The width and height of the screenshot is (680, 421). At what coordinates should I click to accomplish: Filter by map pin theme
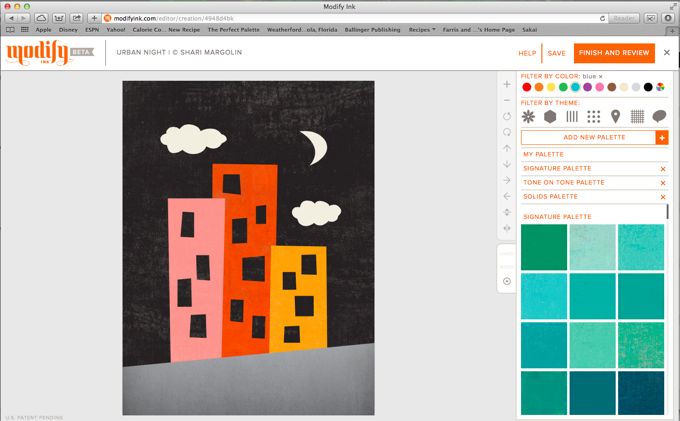pyautogui.click(x=615, y=116)
